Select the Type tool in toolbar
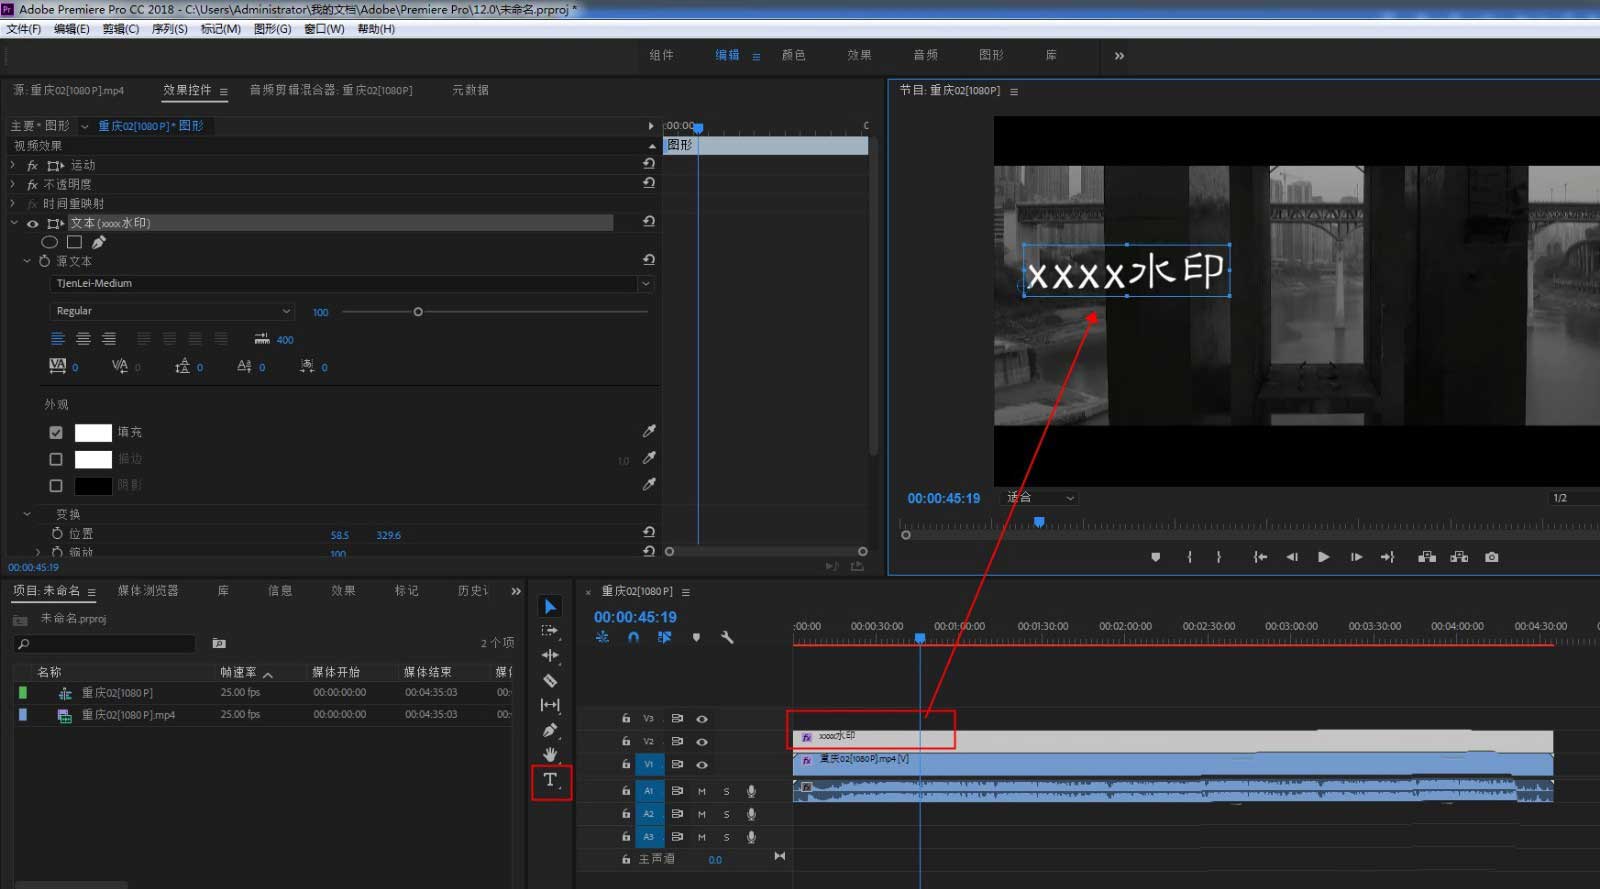 [550, 780]
